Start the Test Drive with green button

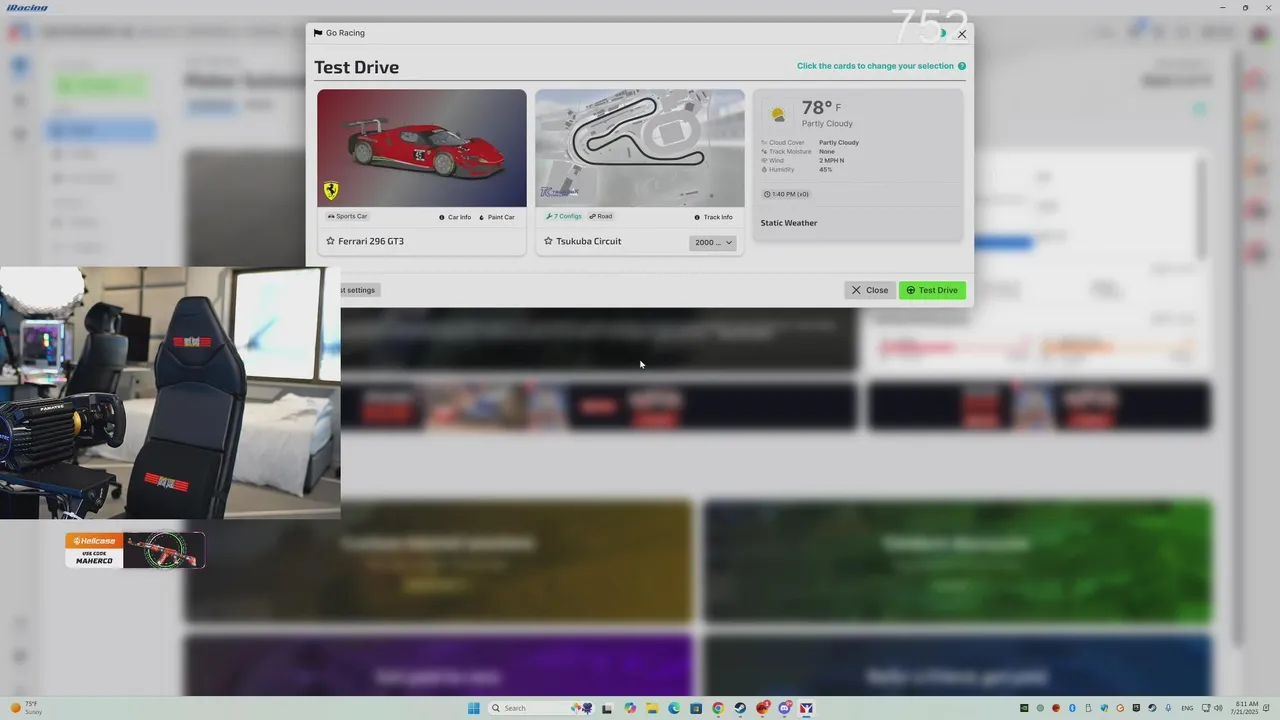pos(932,290)
